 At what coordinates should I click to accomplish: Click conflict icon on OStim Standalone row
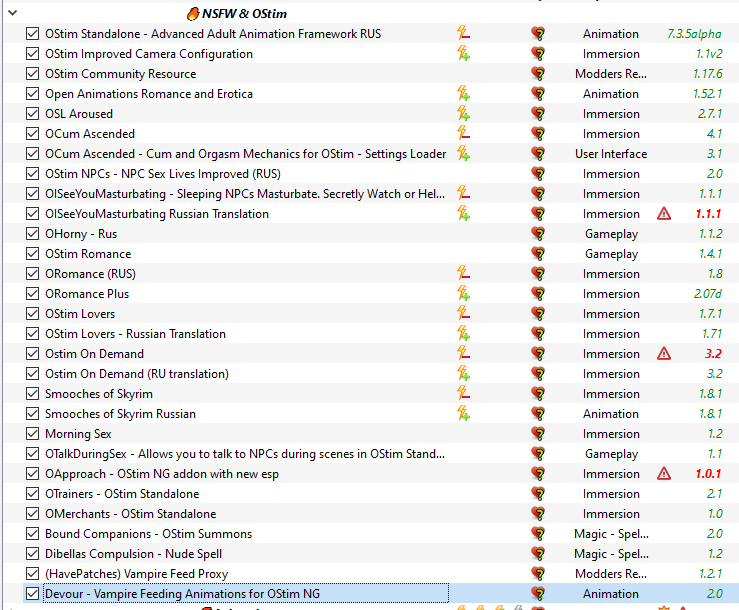point(463,33)
